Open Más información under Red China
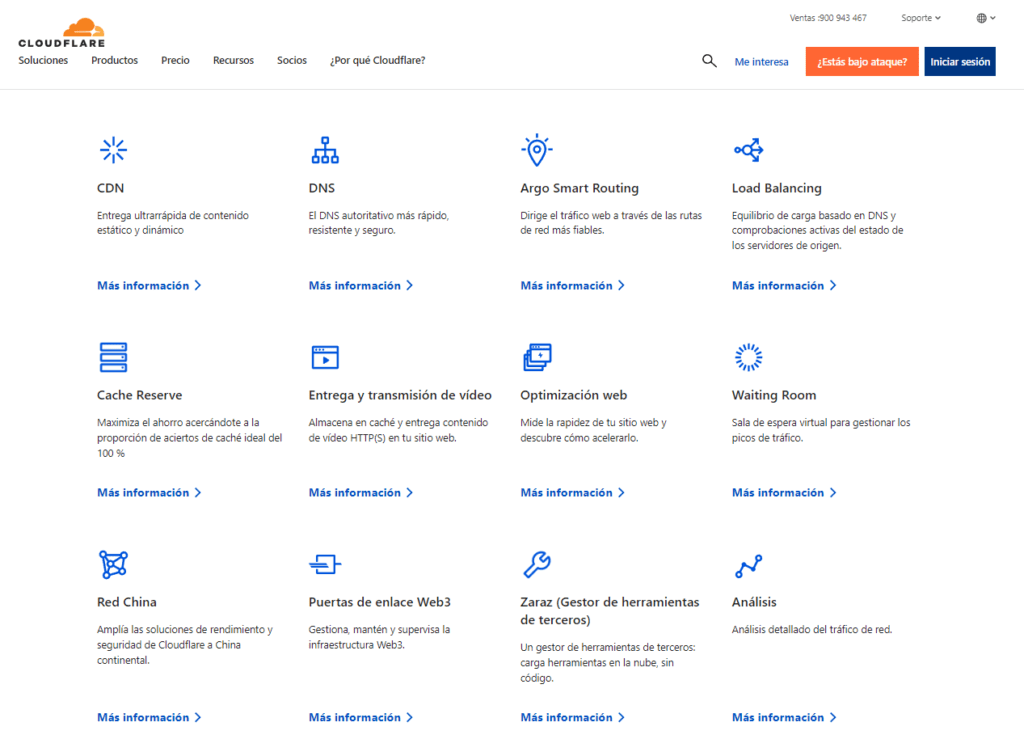 click(149, 717)
